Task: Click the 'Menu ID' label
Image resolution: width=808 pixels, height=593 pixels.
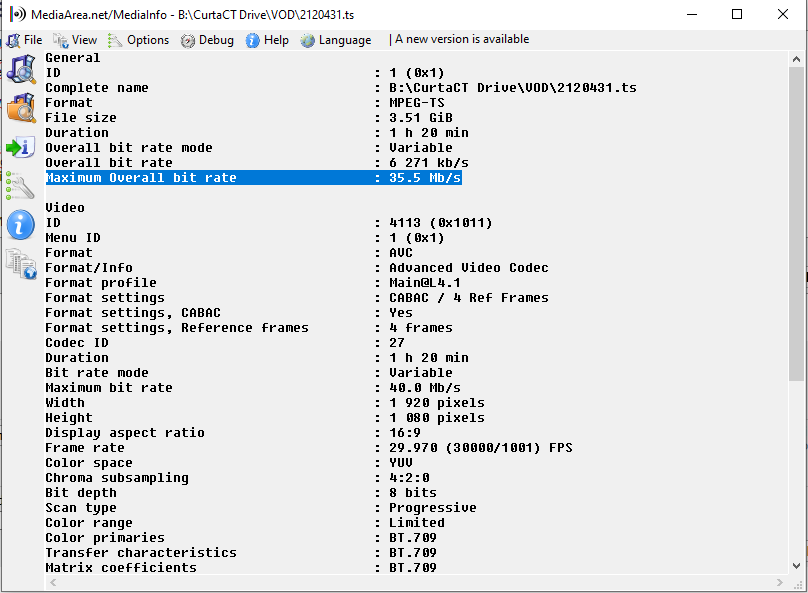Action: [x=73, y=238]
